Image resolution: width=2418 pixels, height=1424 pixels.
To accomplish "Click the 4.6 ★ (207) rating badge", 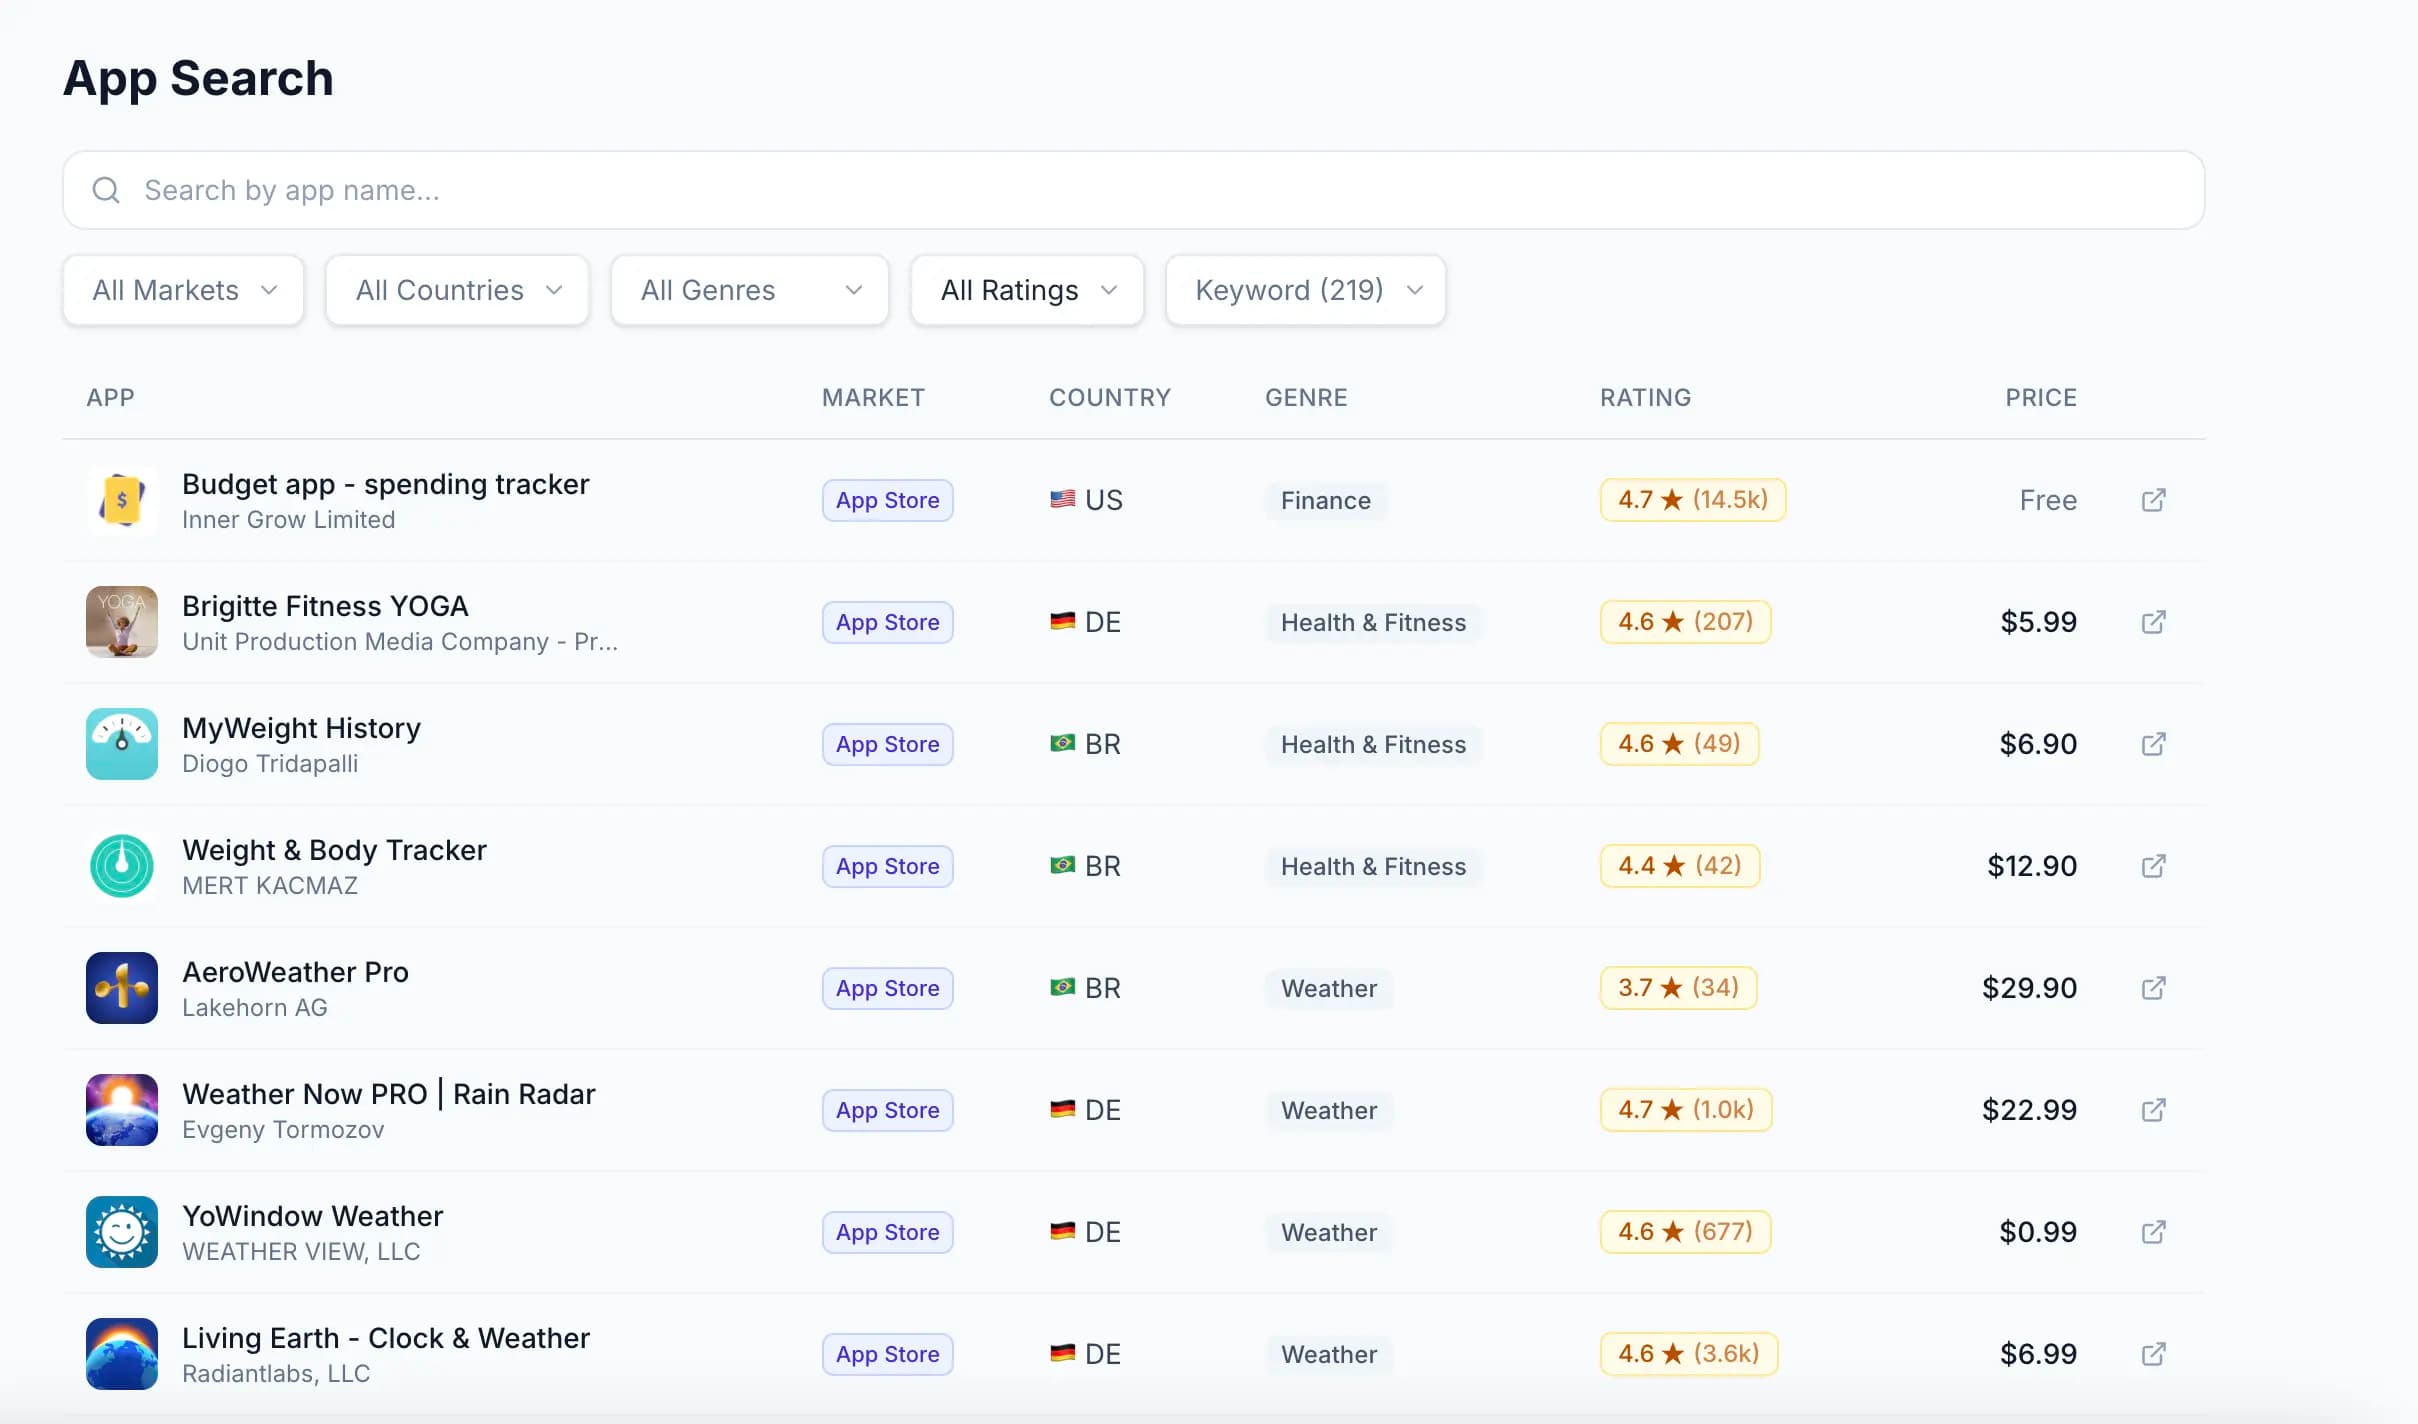I will pyautogui.click(x=1685, y=622).
